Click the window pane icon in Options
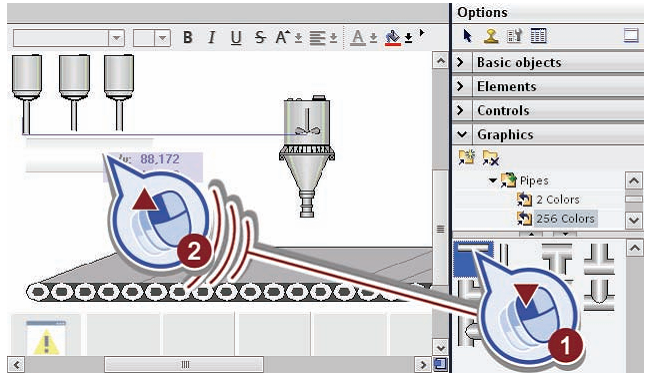648x376 pixels. coord(631,36)
